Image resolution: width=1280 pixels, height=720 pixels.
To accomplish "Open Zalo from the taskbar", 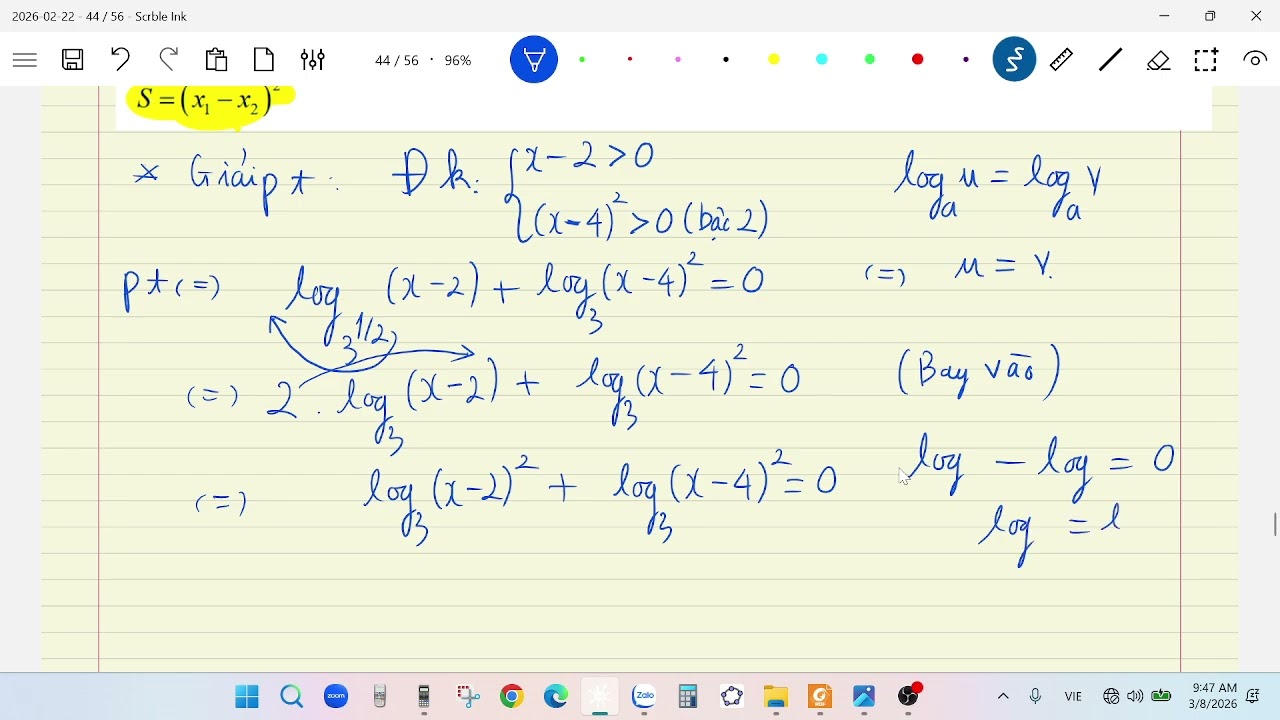I will 644,697.
